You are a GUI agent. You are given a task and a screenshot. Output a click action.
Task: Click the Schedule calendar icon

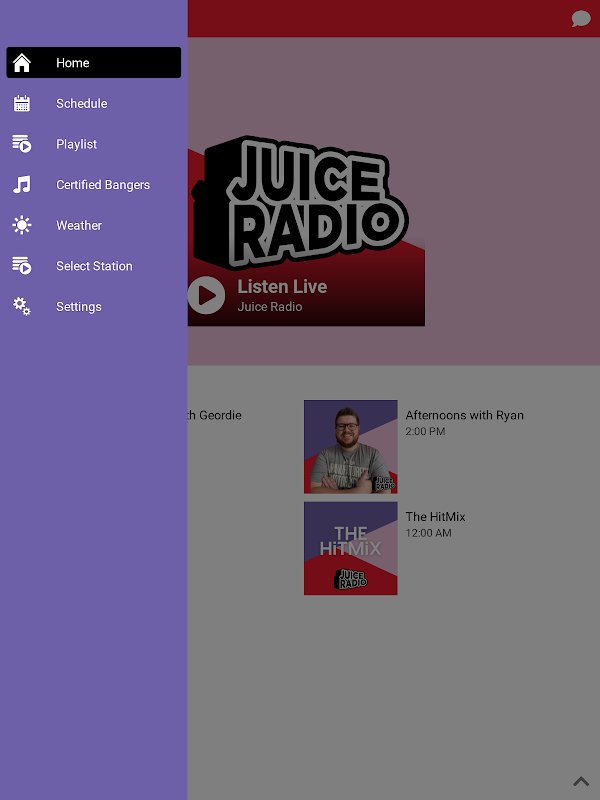point(21,104)
